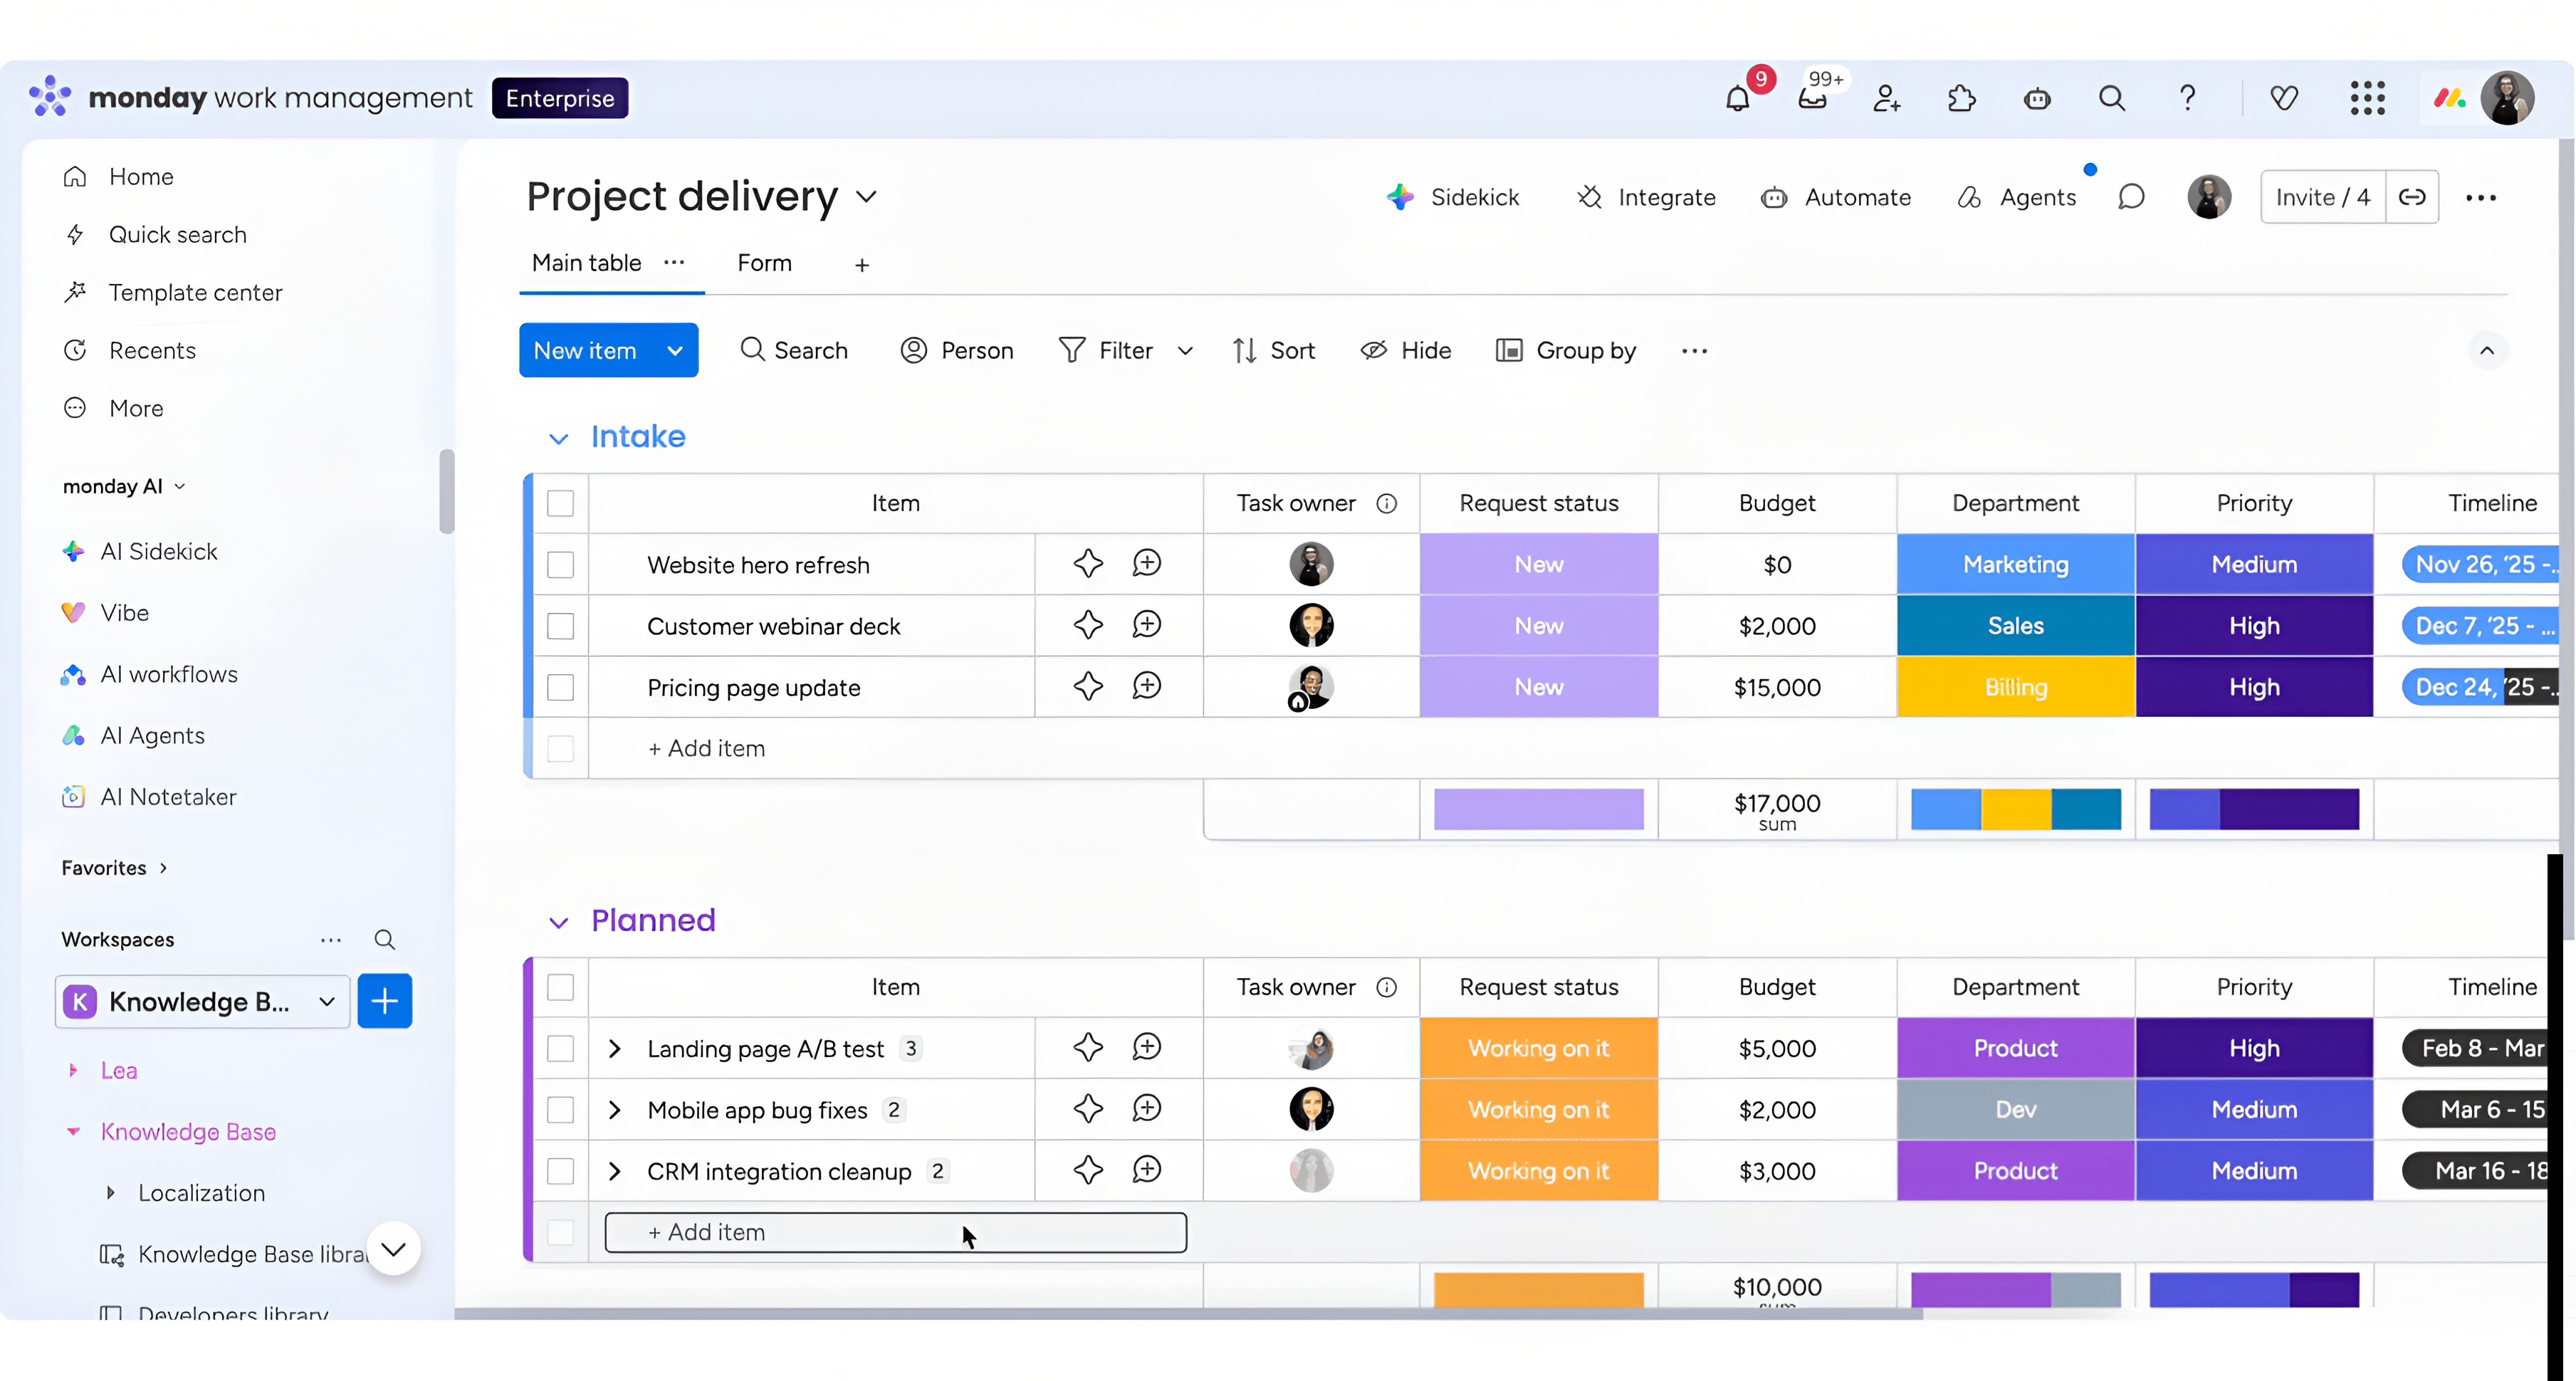The width and height of the screenshot is (2576, 1381).
Task: Open the nine-dot products switcher icon
Action: click(x=2367, y=98)
